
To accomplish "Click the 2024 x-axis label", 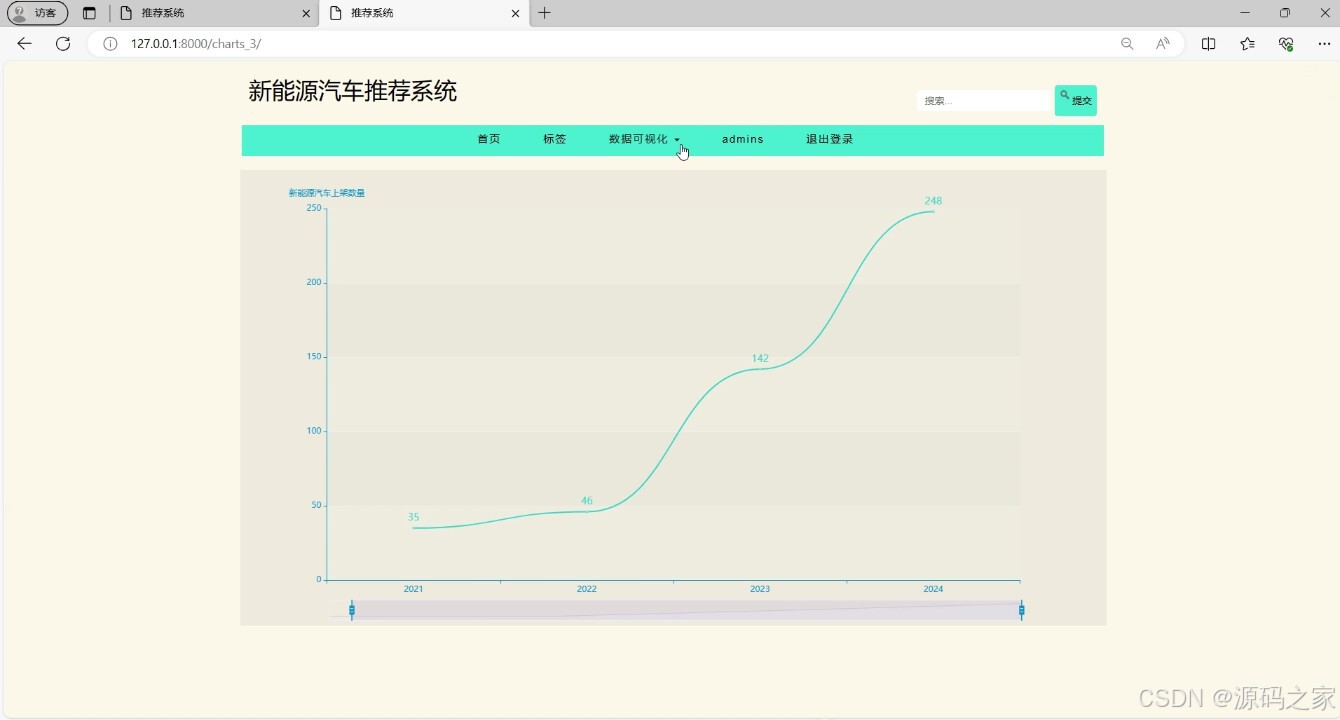I will (933, 589).
